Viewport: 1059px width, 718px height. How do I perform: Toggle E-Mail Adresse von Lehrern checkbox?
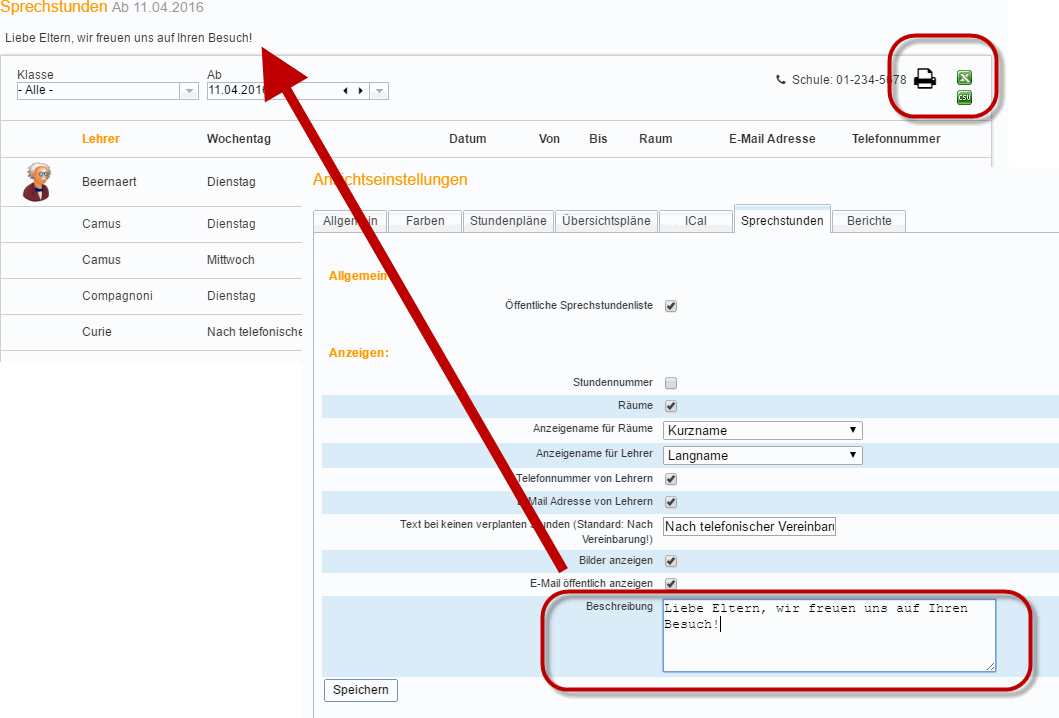tap(671, 502)
